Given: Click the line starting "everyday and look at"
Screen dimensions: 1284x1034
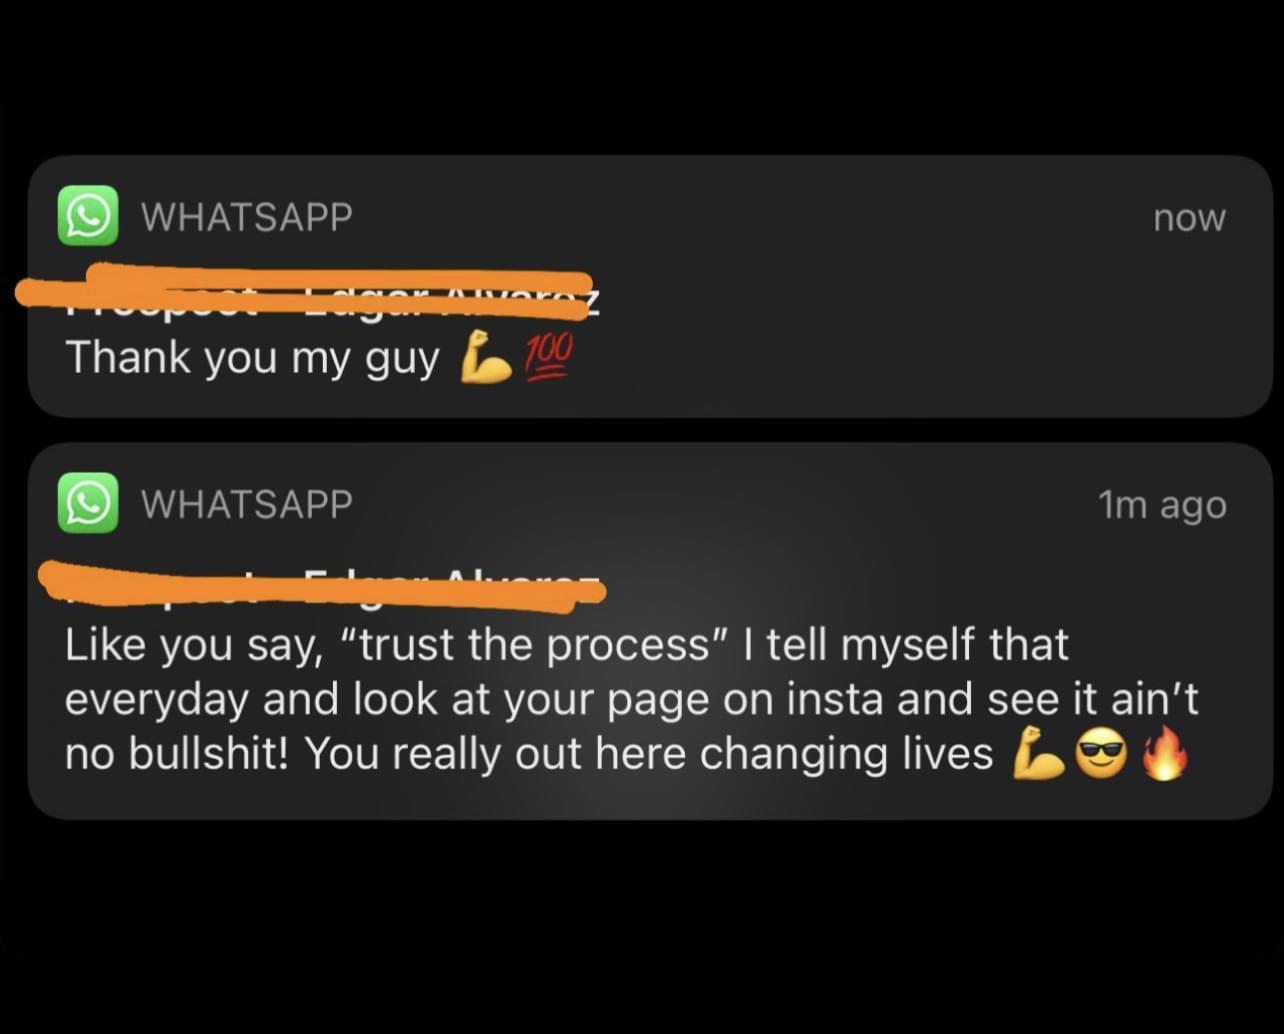Looking at the screenshot, I should coord(631,700).
